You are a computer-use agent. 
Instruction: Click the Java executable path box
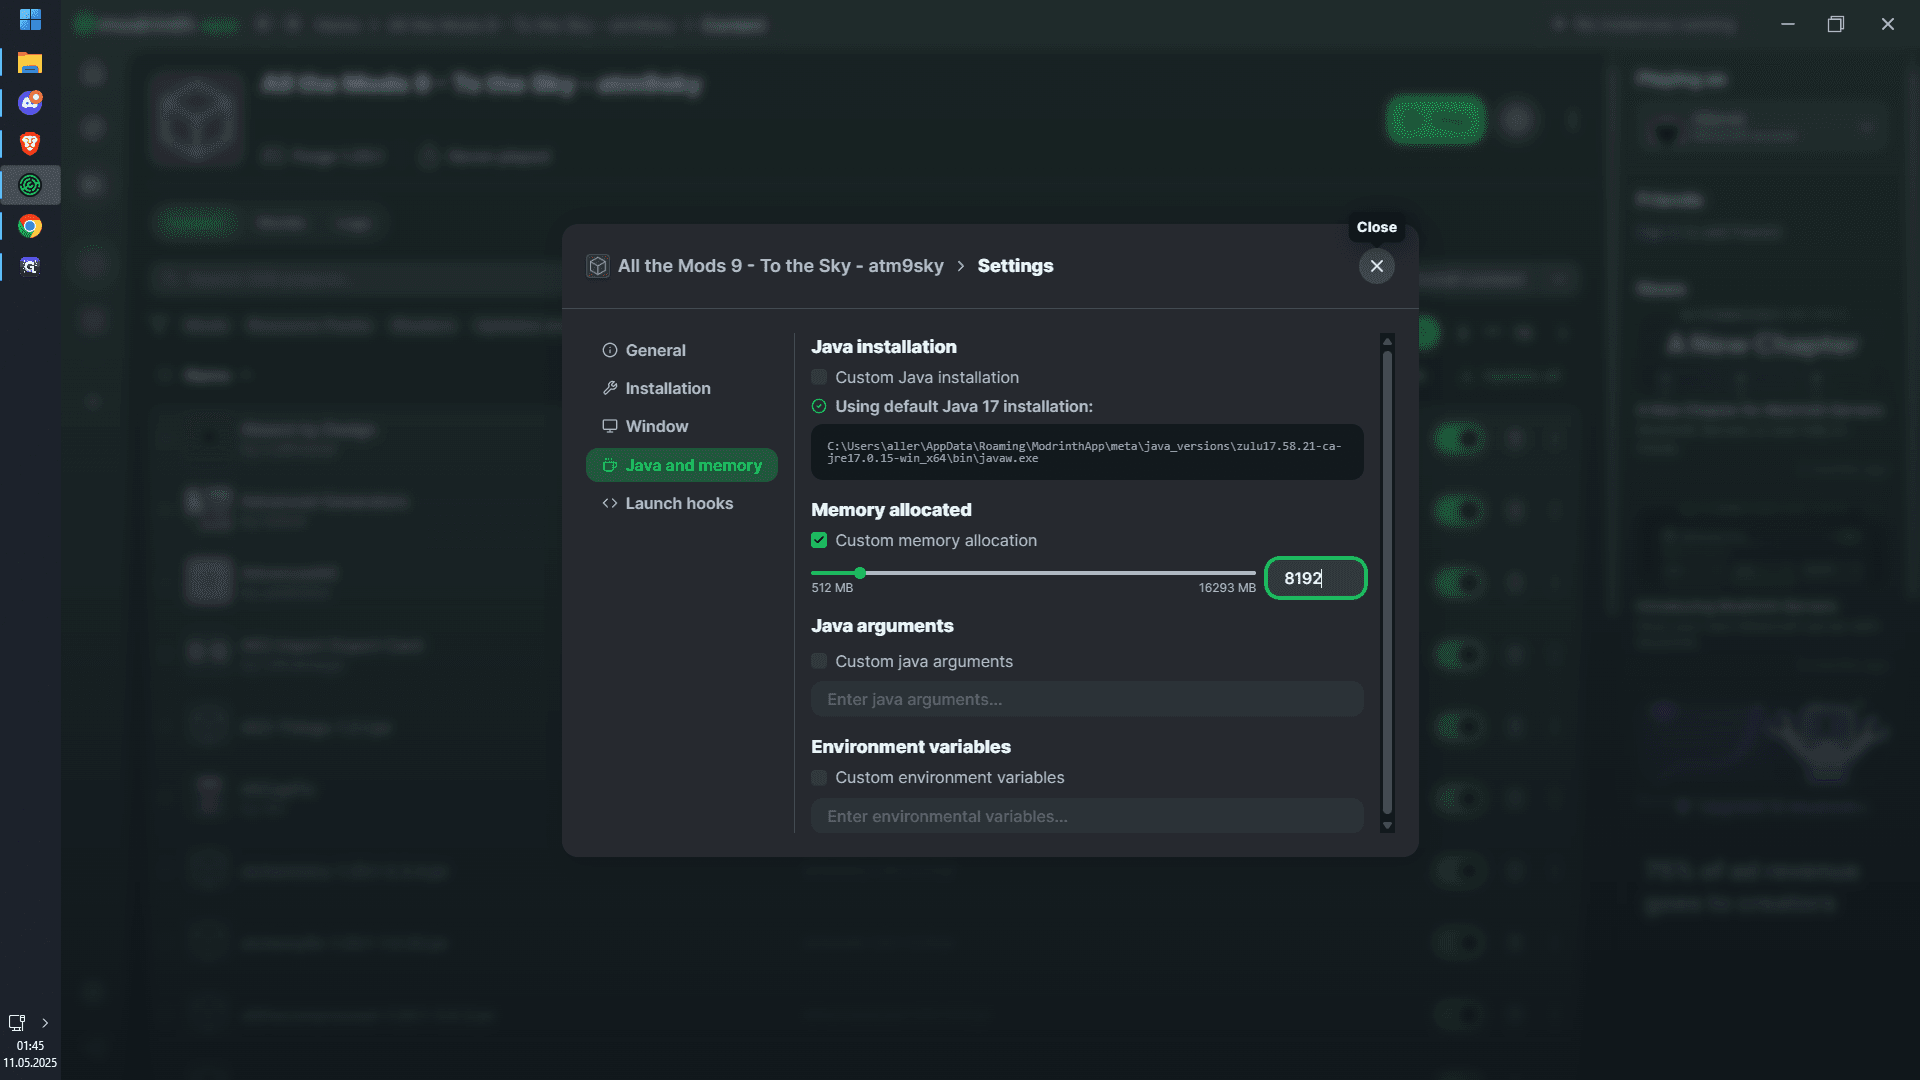(x=1087, y=452)
